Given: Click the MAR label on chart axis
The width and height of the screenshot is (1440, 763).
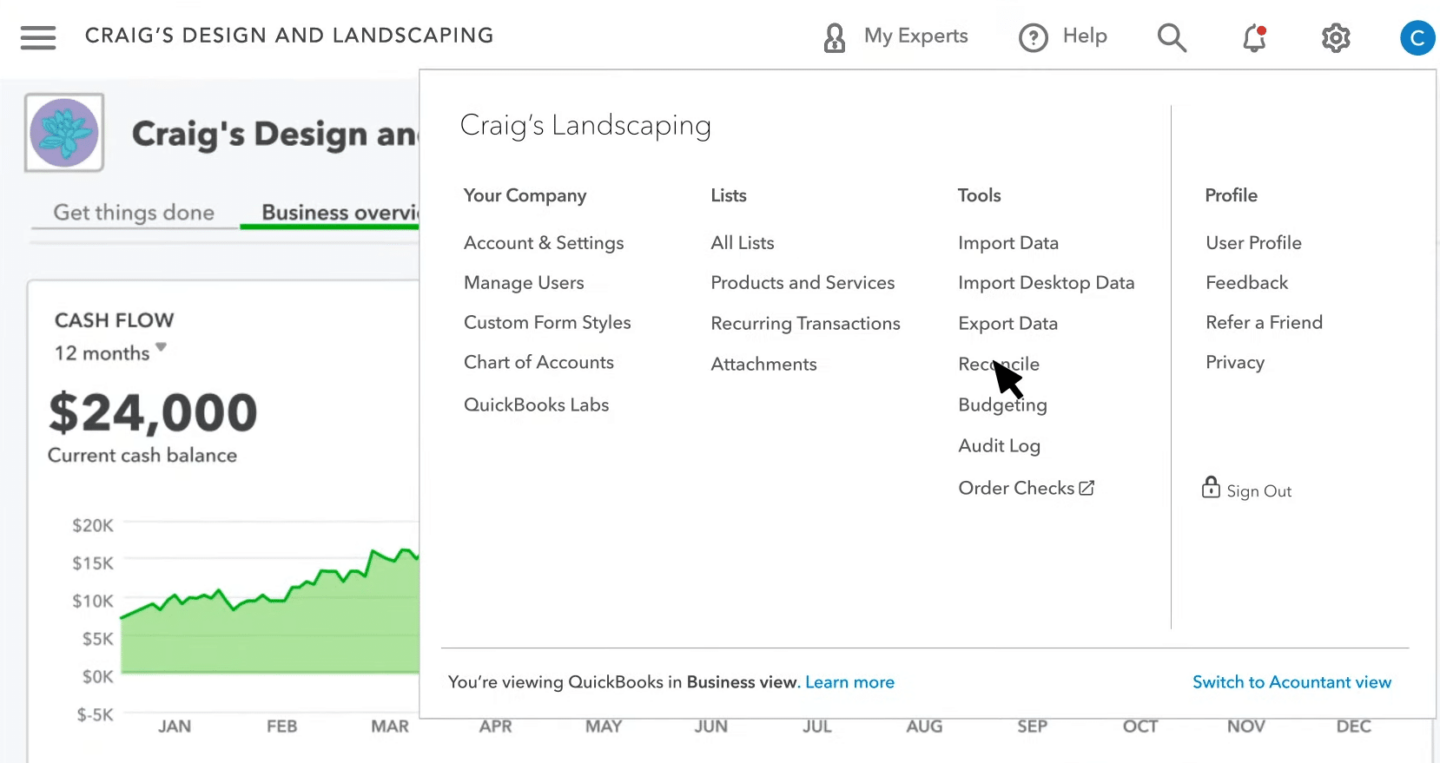Looking at the screenshot, I should [x=390, y=727].
